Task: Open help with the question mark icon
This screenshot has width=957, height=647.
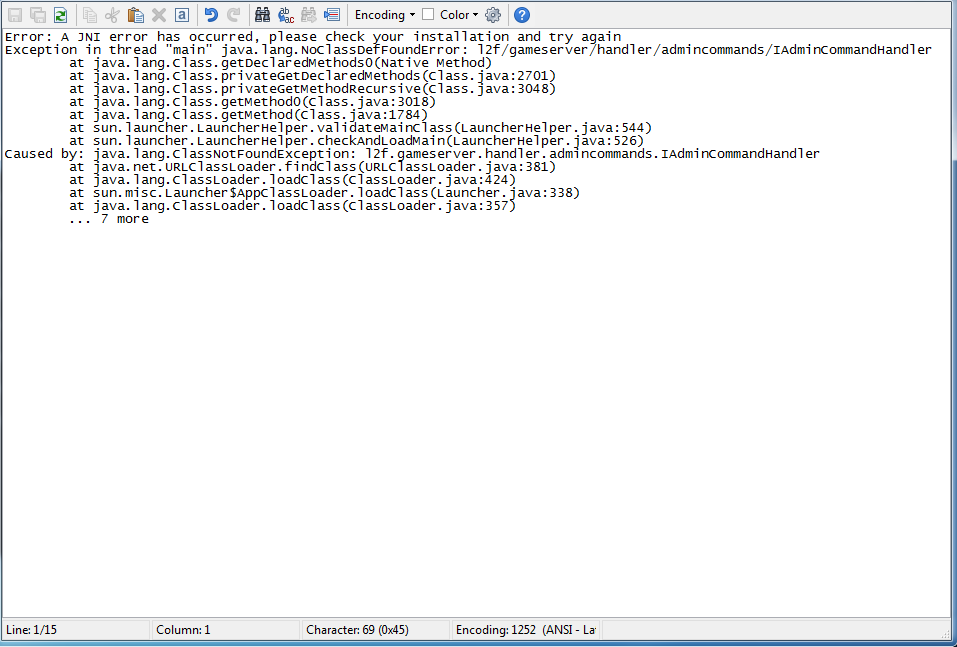Action: coord(522,15)
